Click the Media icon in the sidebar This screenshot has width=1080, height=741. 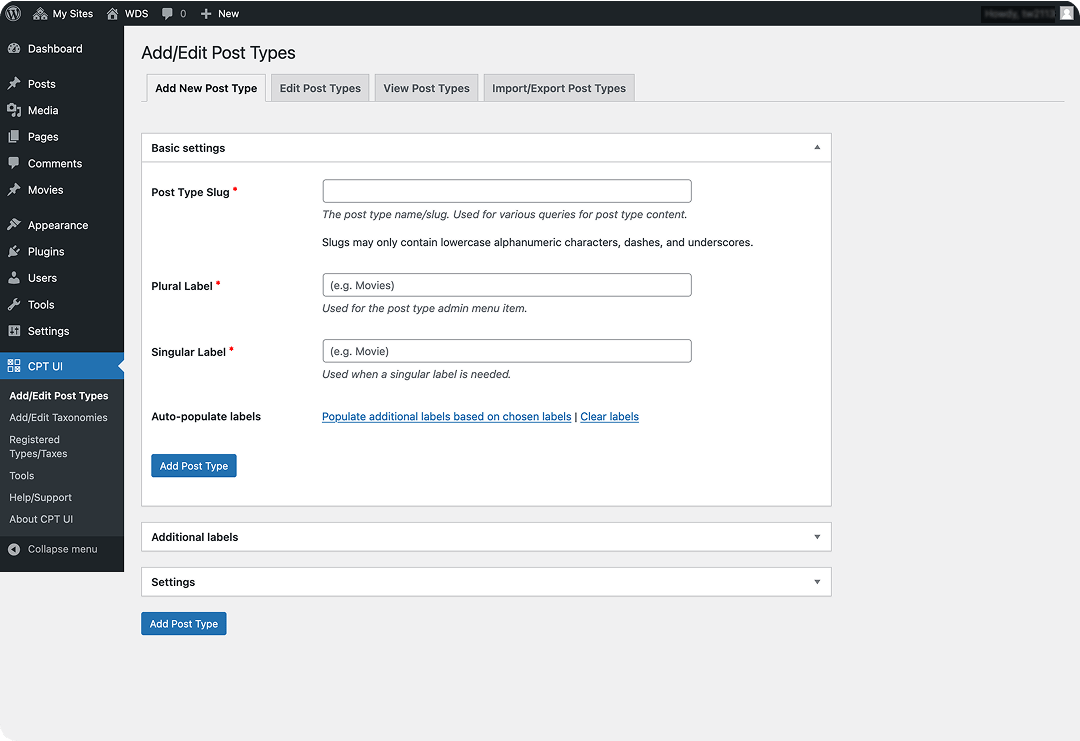[x=16, y=110]
